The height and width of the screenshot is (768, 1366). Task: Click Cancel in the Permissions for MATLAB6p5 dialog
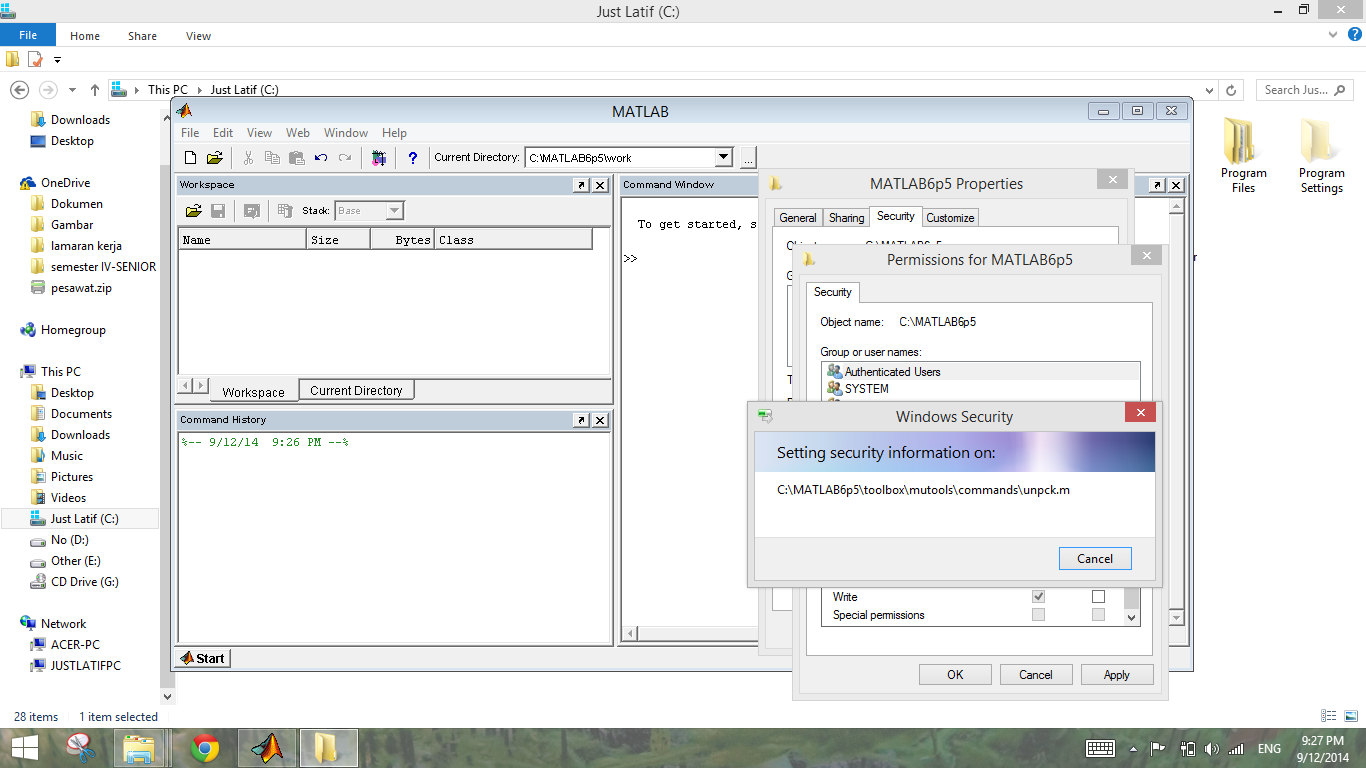[1036, 675]
